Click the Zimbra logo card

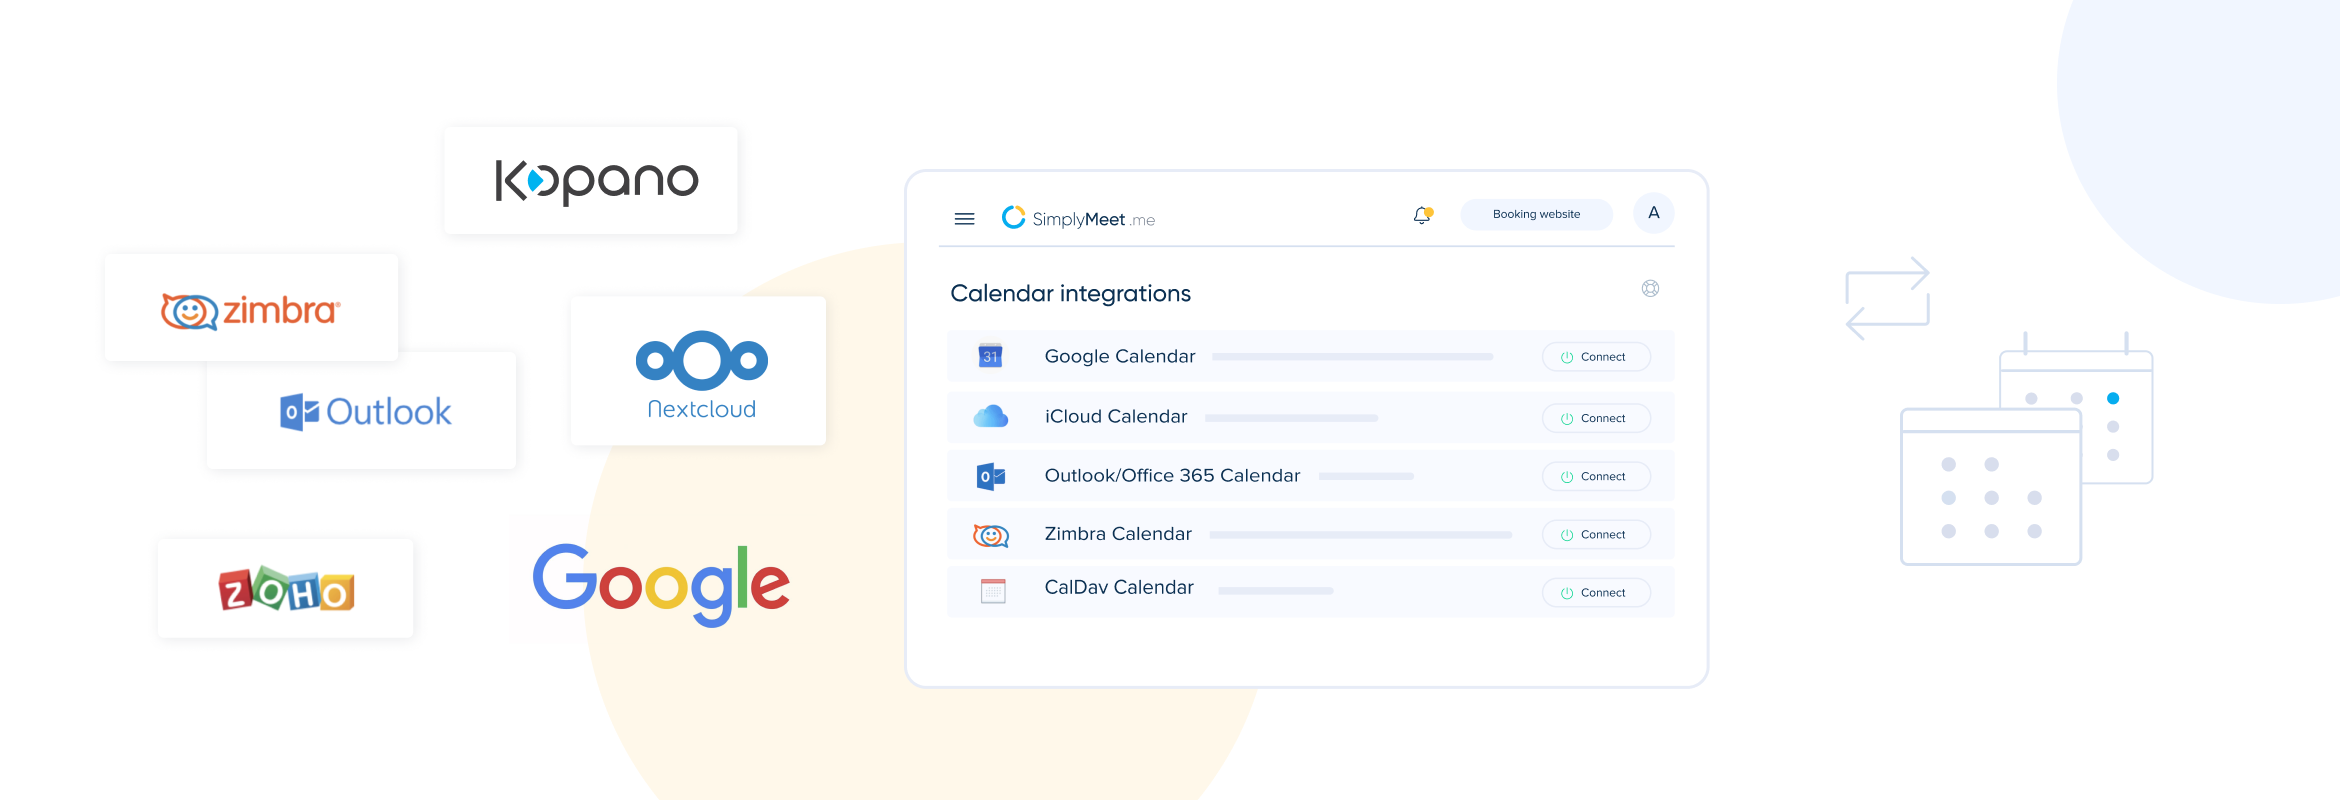click(x=251, y=307)
